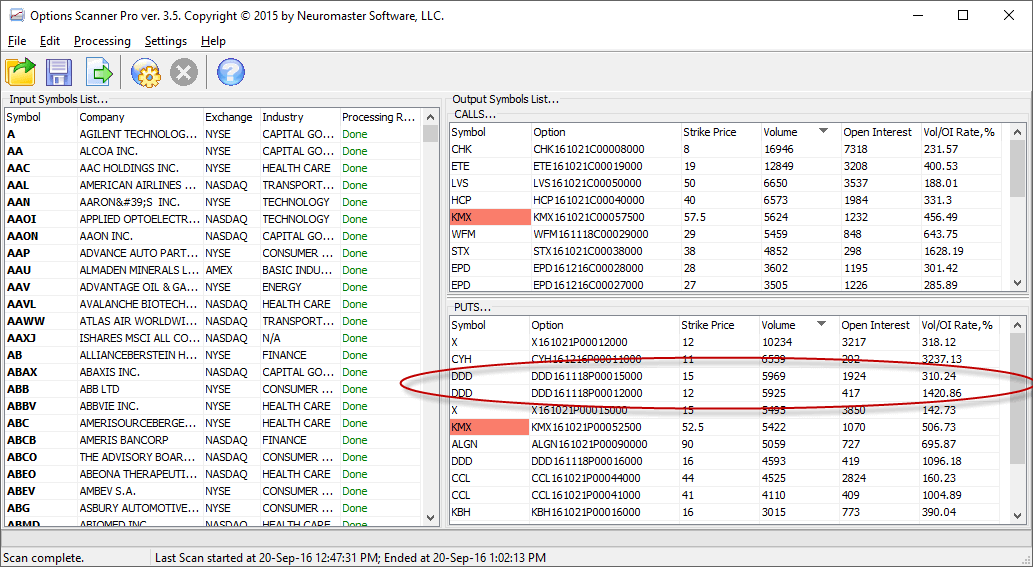
Task: Select ETE161021C00019000 option
Action: click(588, 167)
